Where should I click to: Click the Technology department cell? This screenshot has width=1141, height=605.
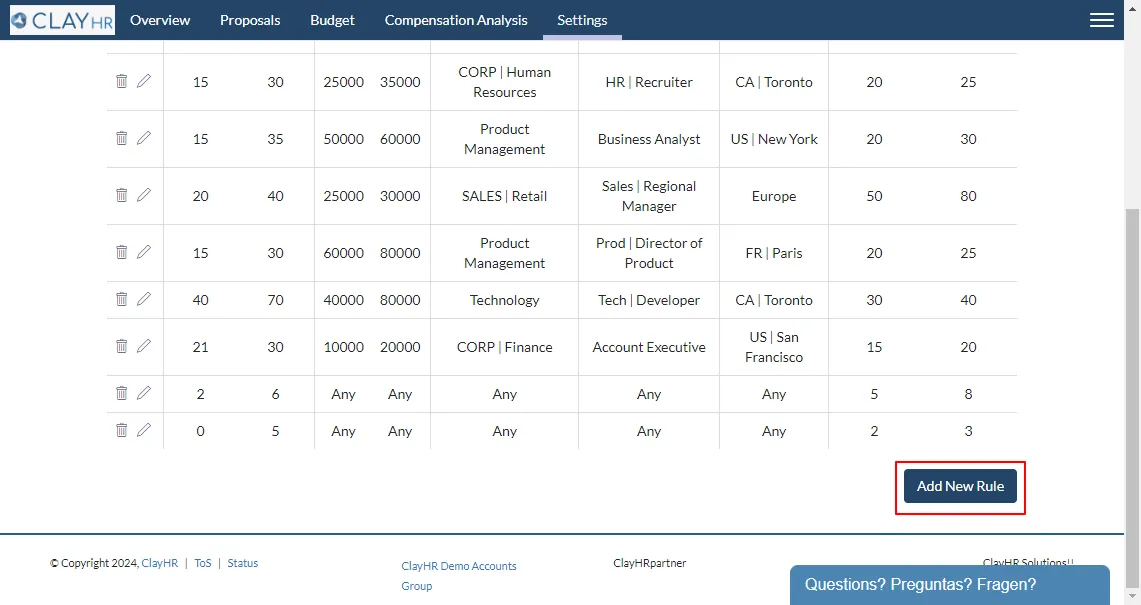tap(504, 300)
